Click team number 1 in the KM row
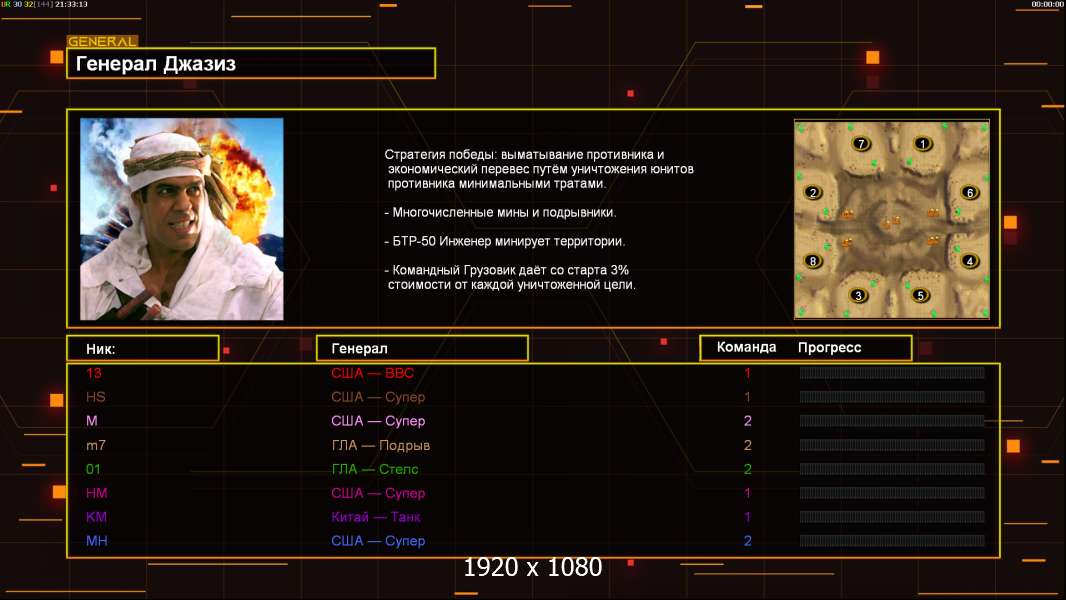This screenshot has width=1066, height=600. tap(747, 516)
